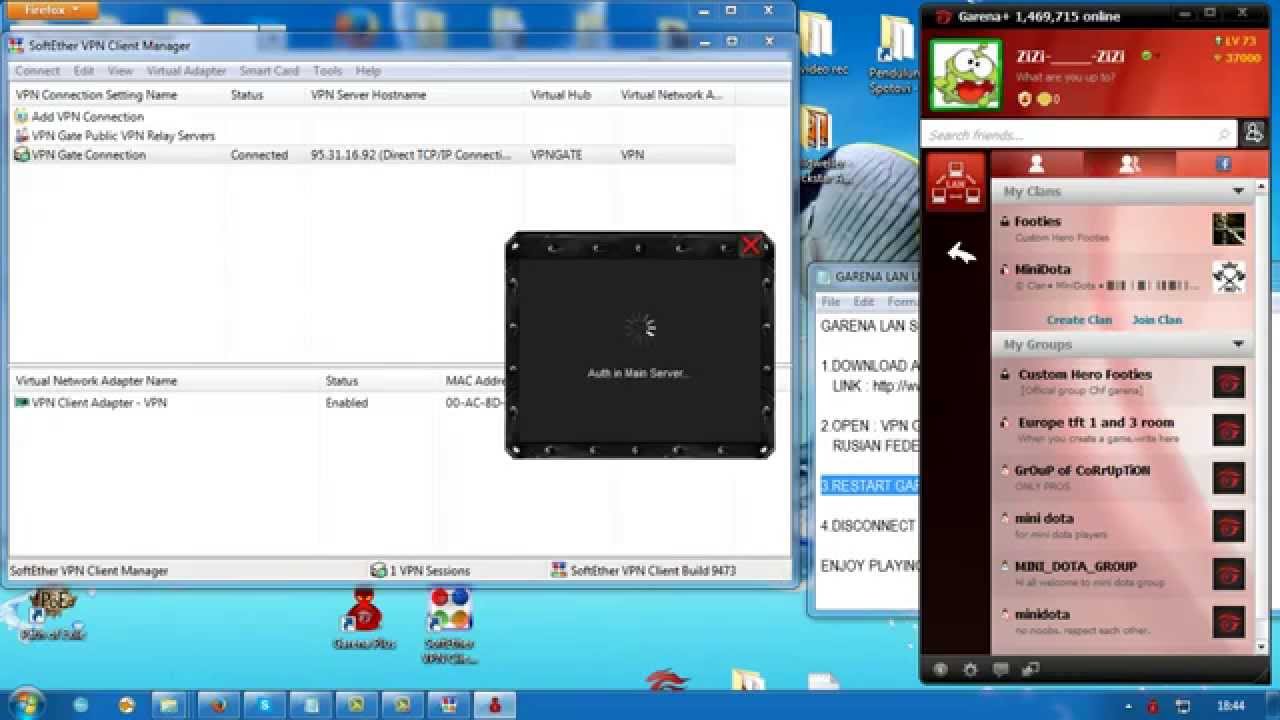The width and height of the screenshot is (1280, 720).
Task: Open the add friend icon beside search
Action: coord(1253,133)
